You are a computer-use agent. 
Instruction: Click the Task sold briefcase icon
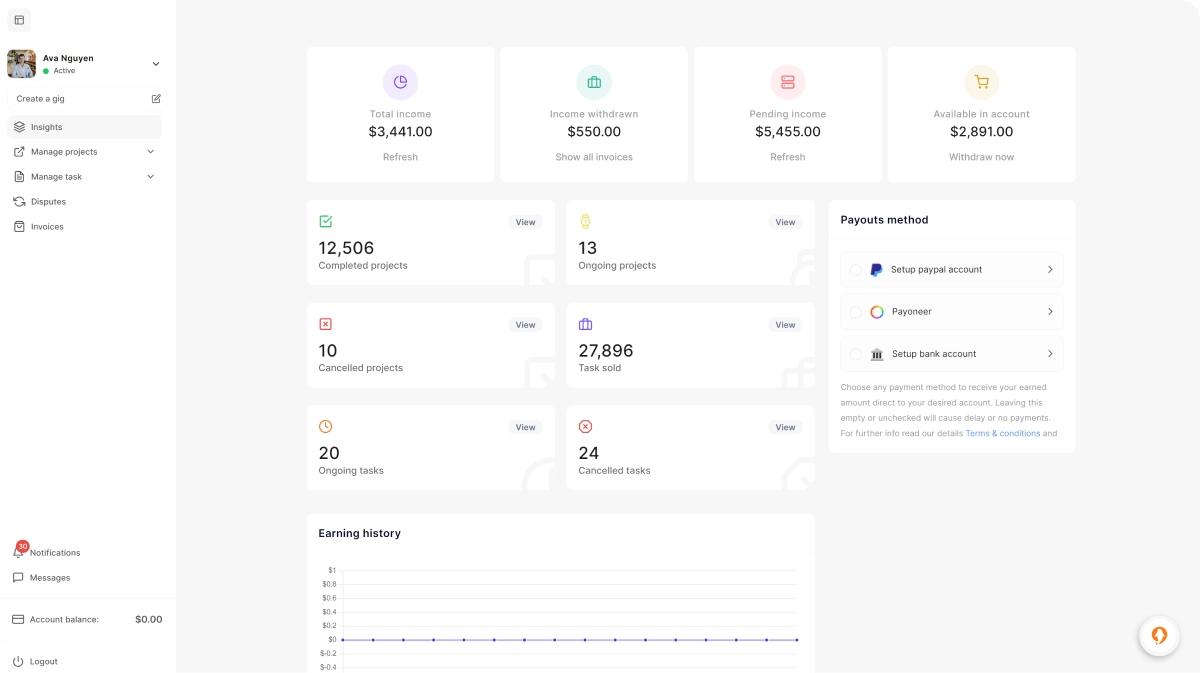click(x=586, y=324)
